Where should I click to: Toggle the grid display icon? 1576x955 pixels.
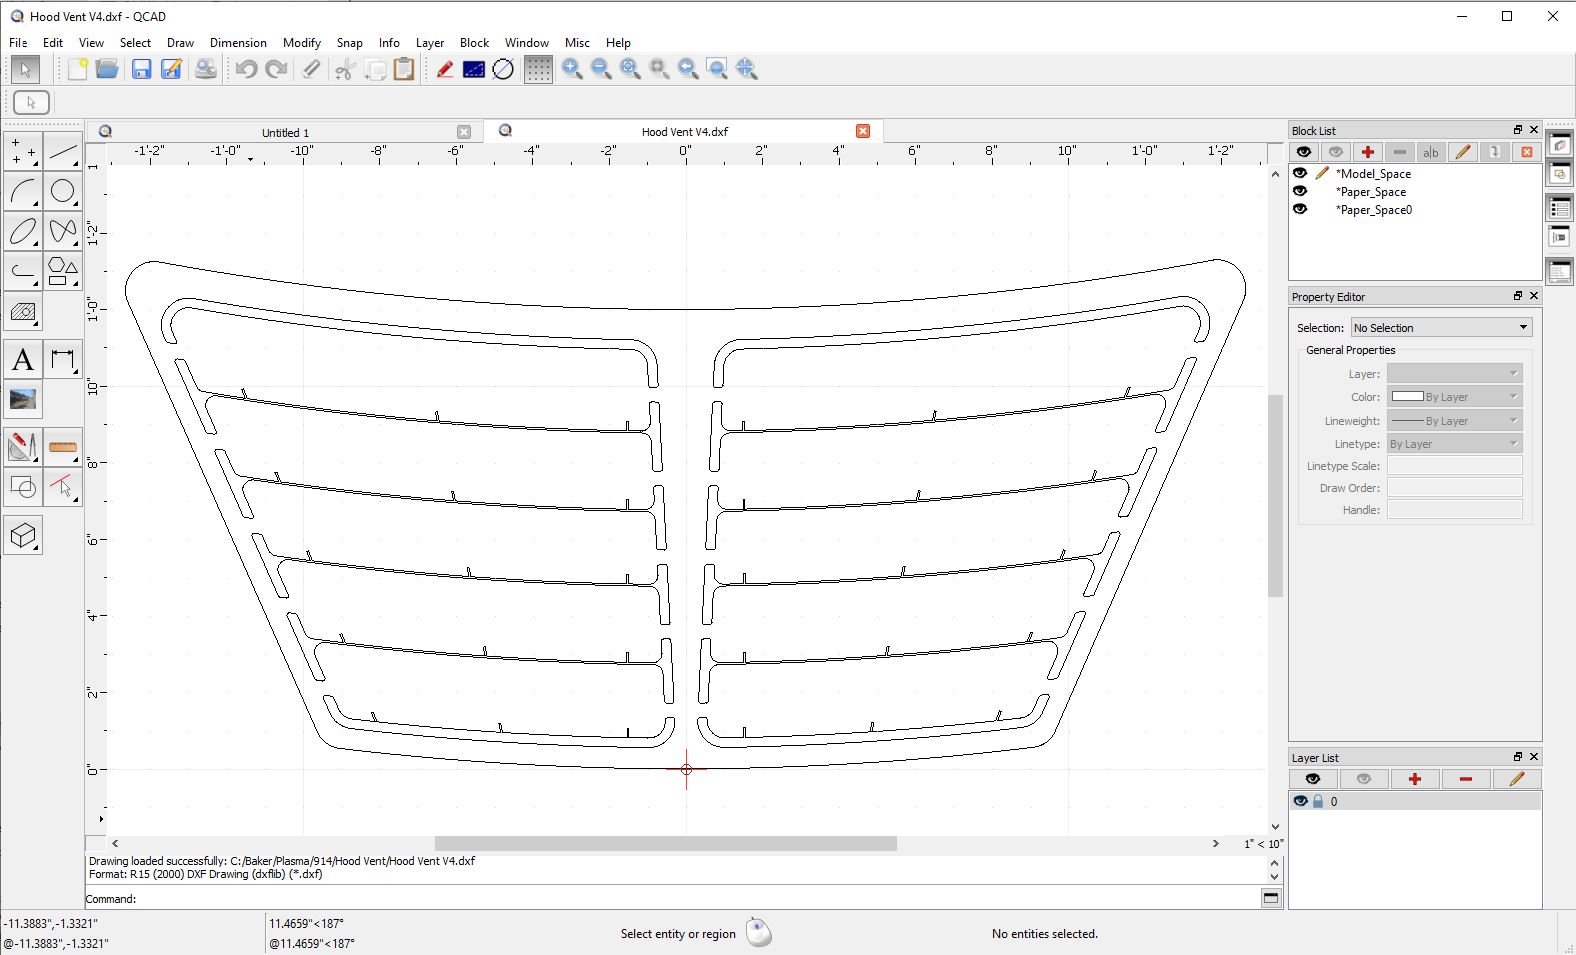coord(538,69)
